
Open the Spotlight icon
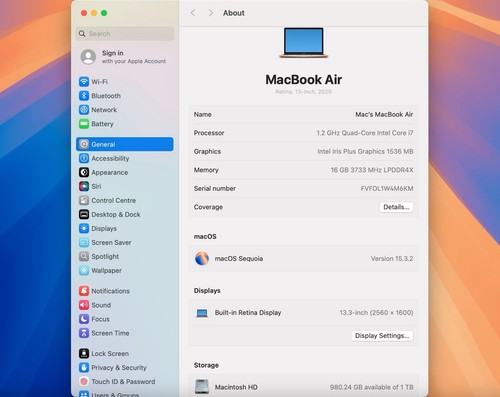(x=84, y=256)
